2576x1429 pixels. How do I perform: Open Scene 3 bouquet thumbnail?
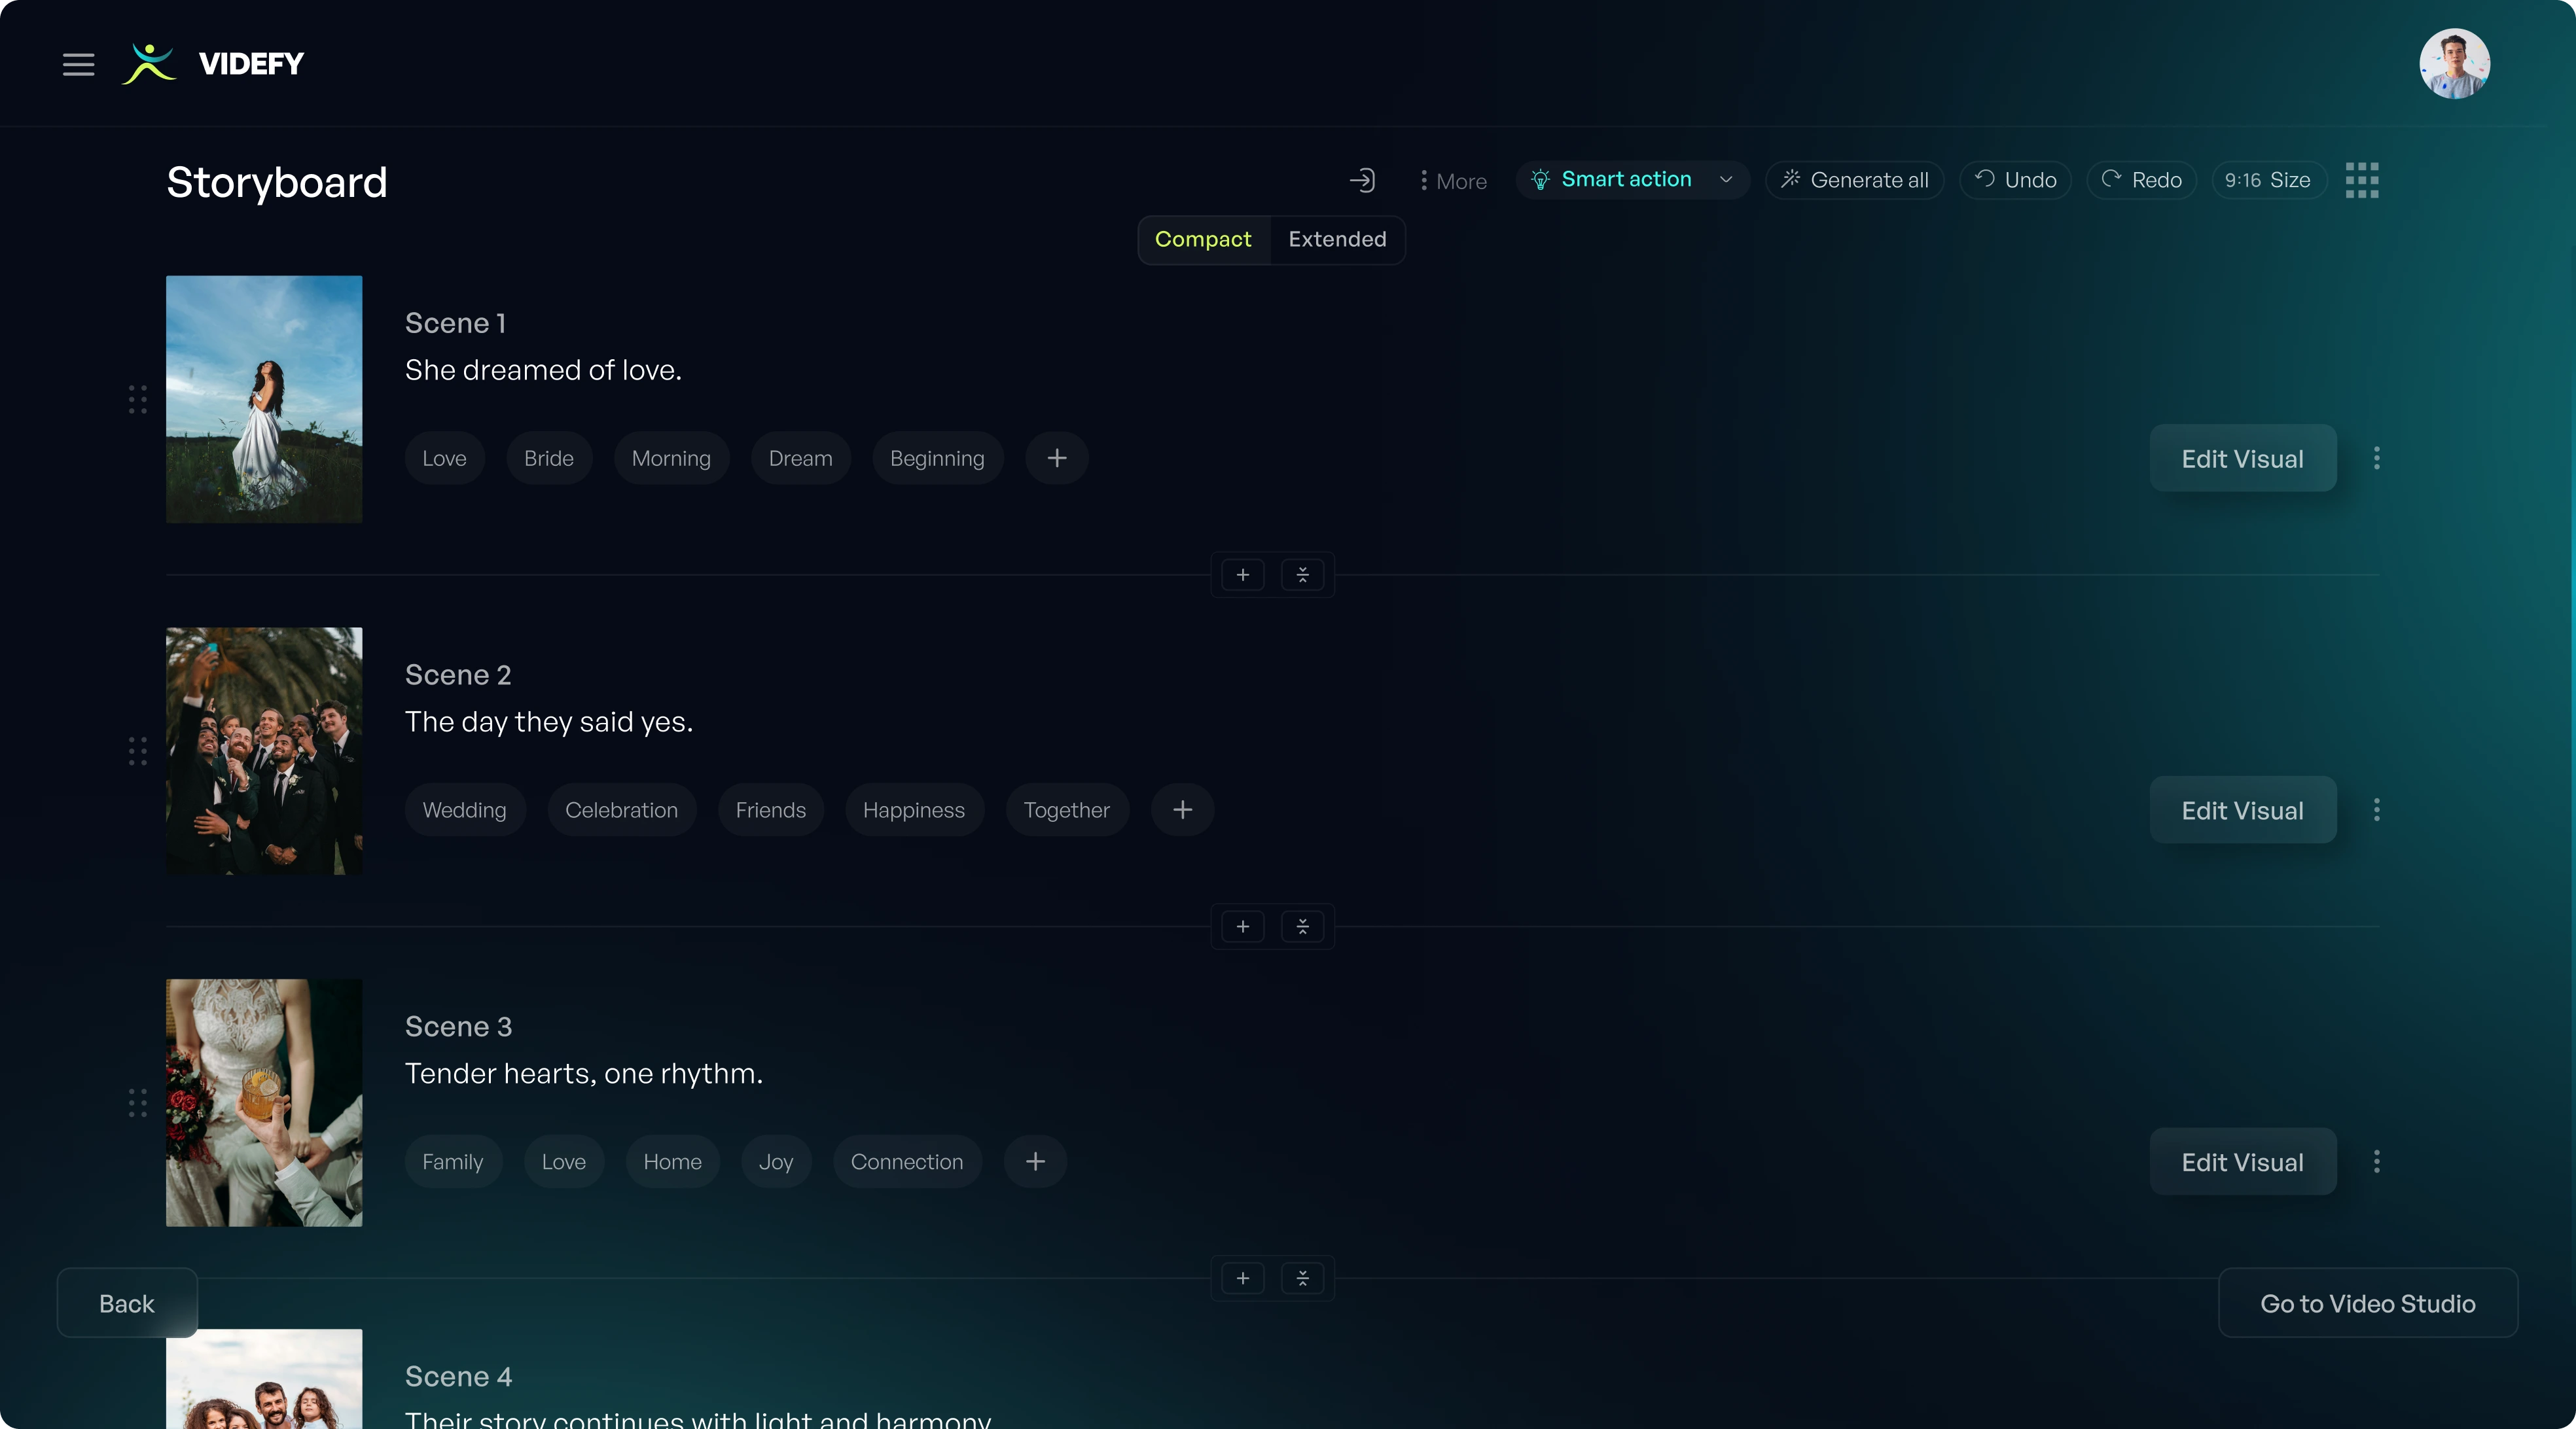pyautogui.click(x=264, y=1102)
